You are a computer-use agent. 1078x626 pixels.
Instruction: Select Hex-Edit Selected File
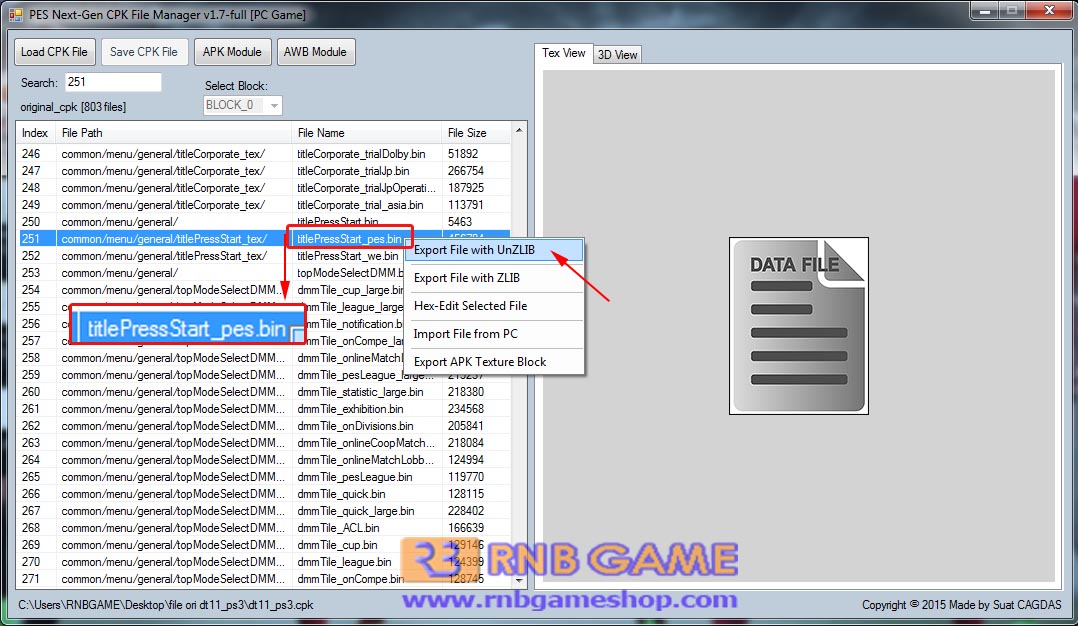[494, 306]
